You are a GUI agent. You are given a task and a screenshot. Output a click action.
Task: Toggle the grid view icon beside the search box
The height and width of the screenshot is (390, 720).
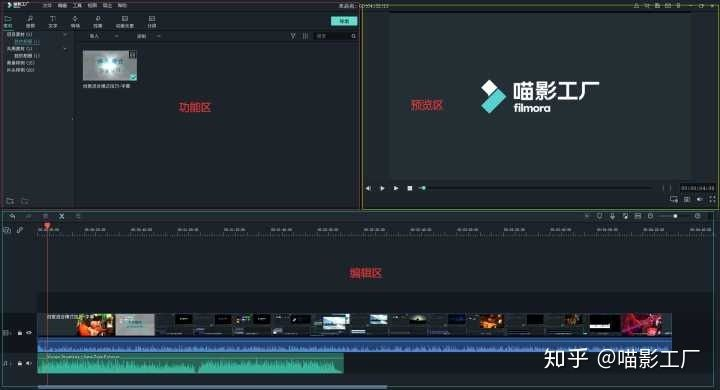point(305,36)
